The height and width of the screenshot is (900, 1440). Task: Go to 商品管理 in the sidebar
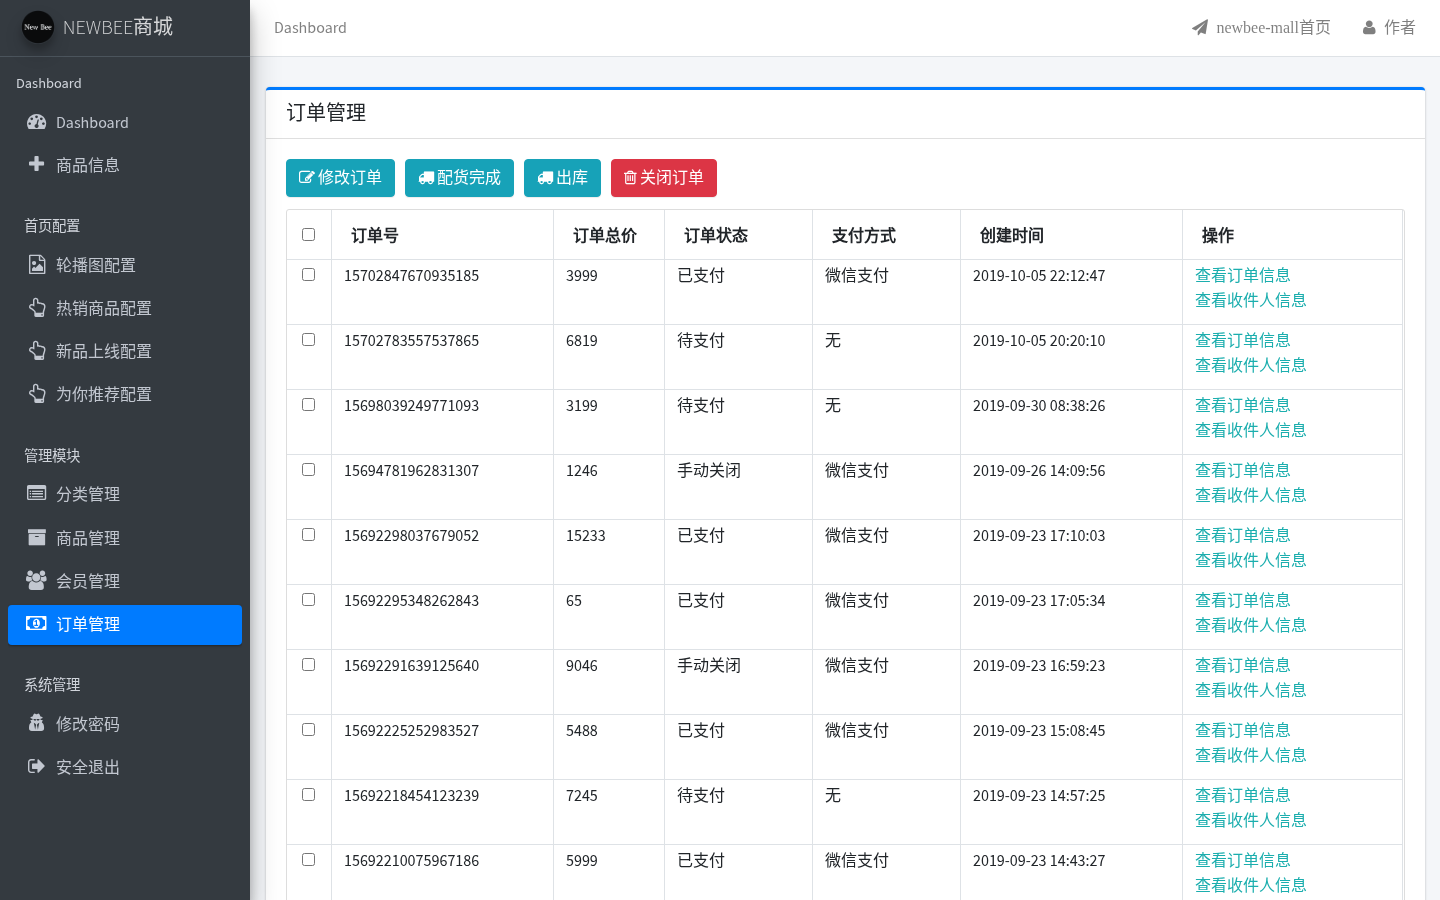click(x=125, y=538)
